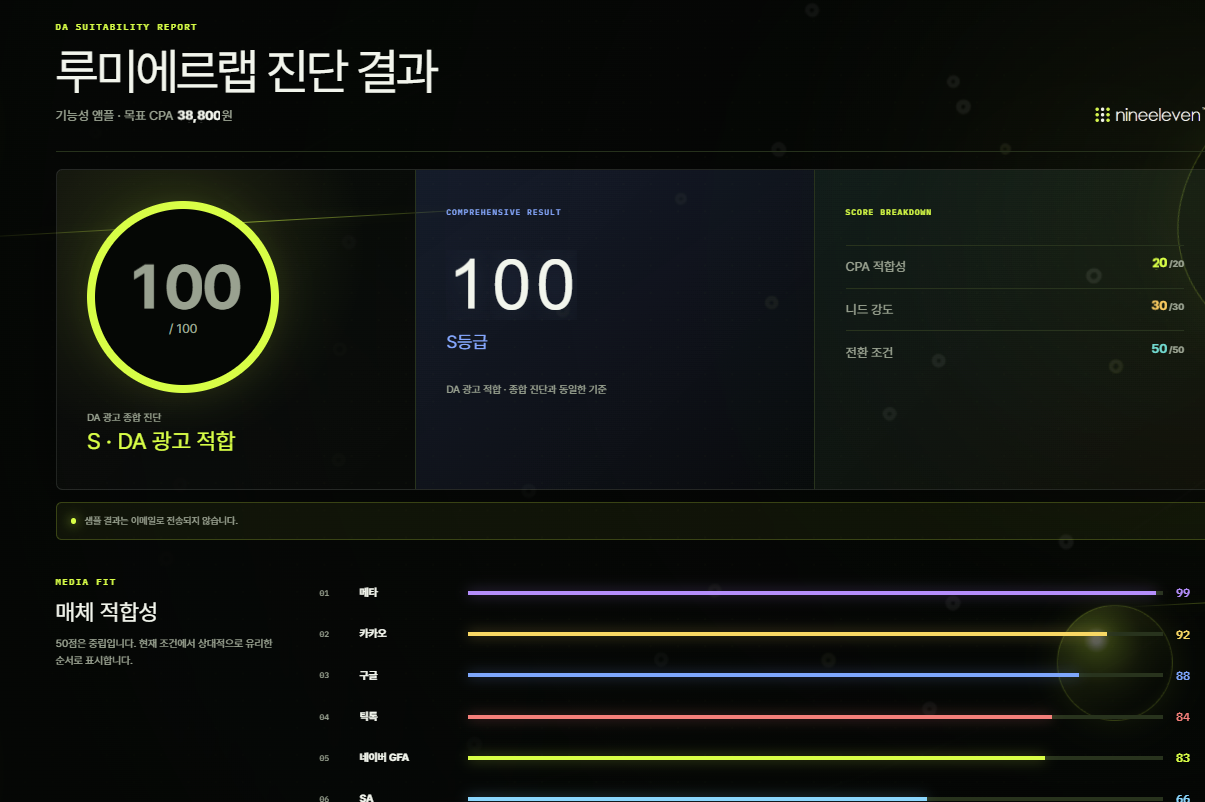Click rank number 02 beside 카카오
The image size is (1205, 802).
pos(324,635)
